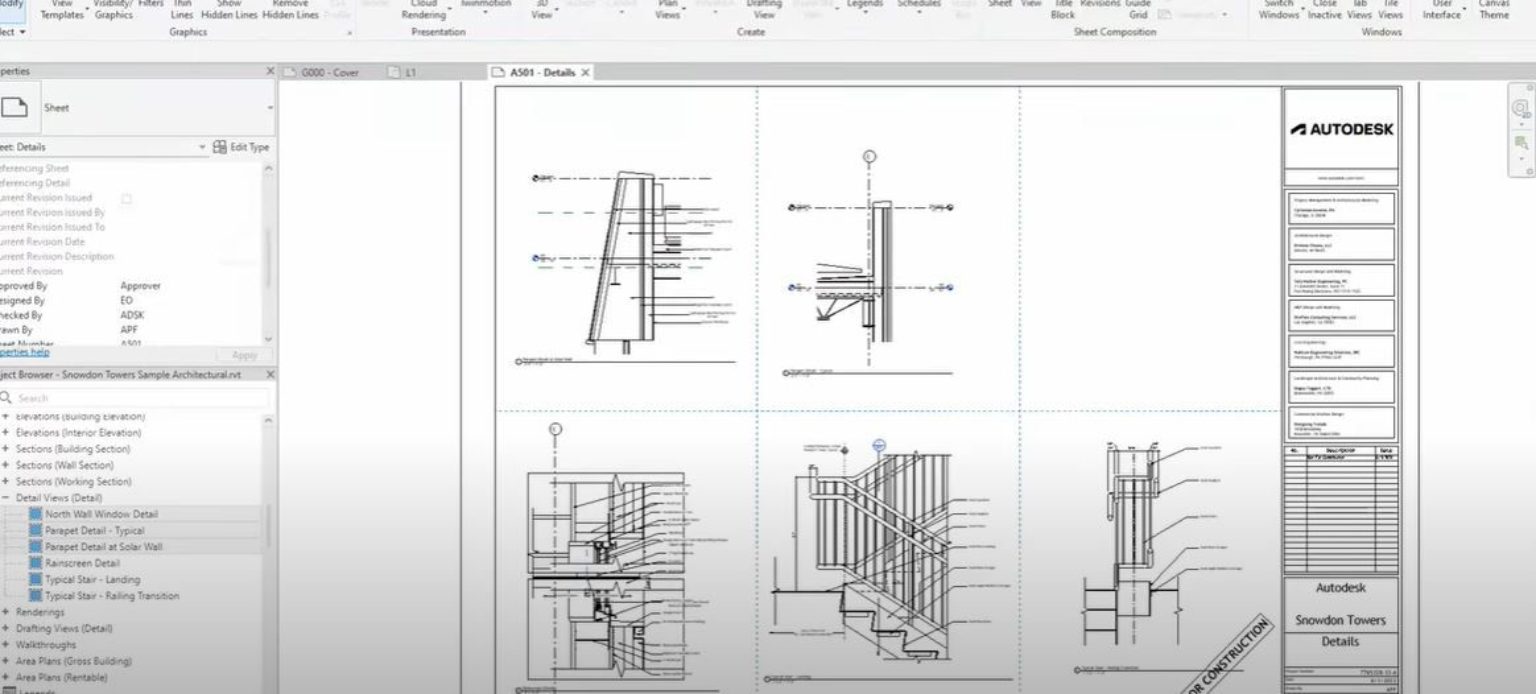Screen dimensions: 1536x694
Task: Create a default 3D View
Action: click(x=541, y=10)
